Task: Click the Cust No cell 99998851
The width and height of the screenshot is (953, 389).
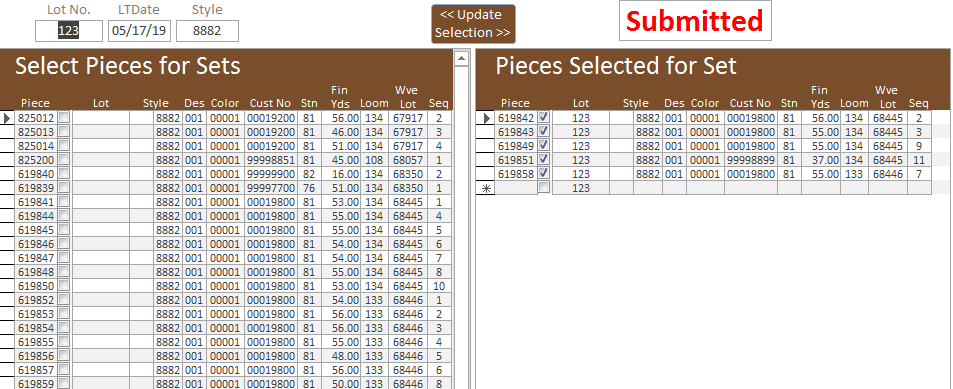Action: pos(271,160)
